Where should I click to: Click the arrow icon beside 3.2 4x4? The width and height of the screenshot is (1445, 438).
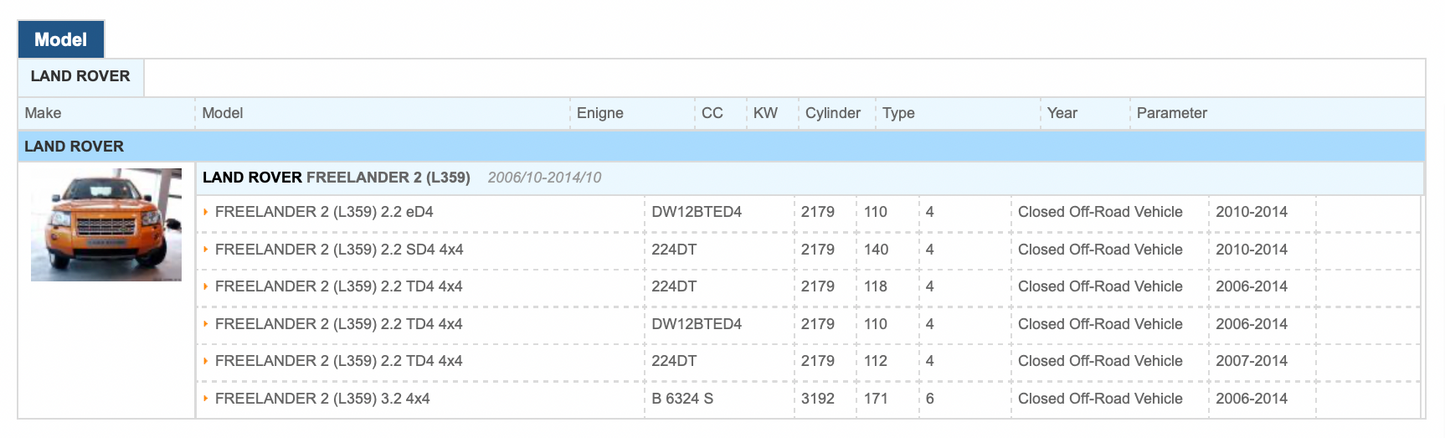(x=206, y=398)
